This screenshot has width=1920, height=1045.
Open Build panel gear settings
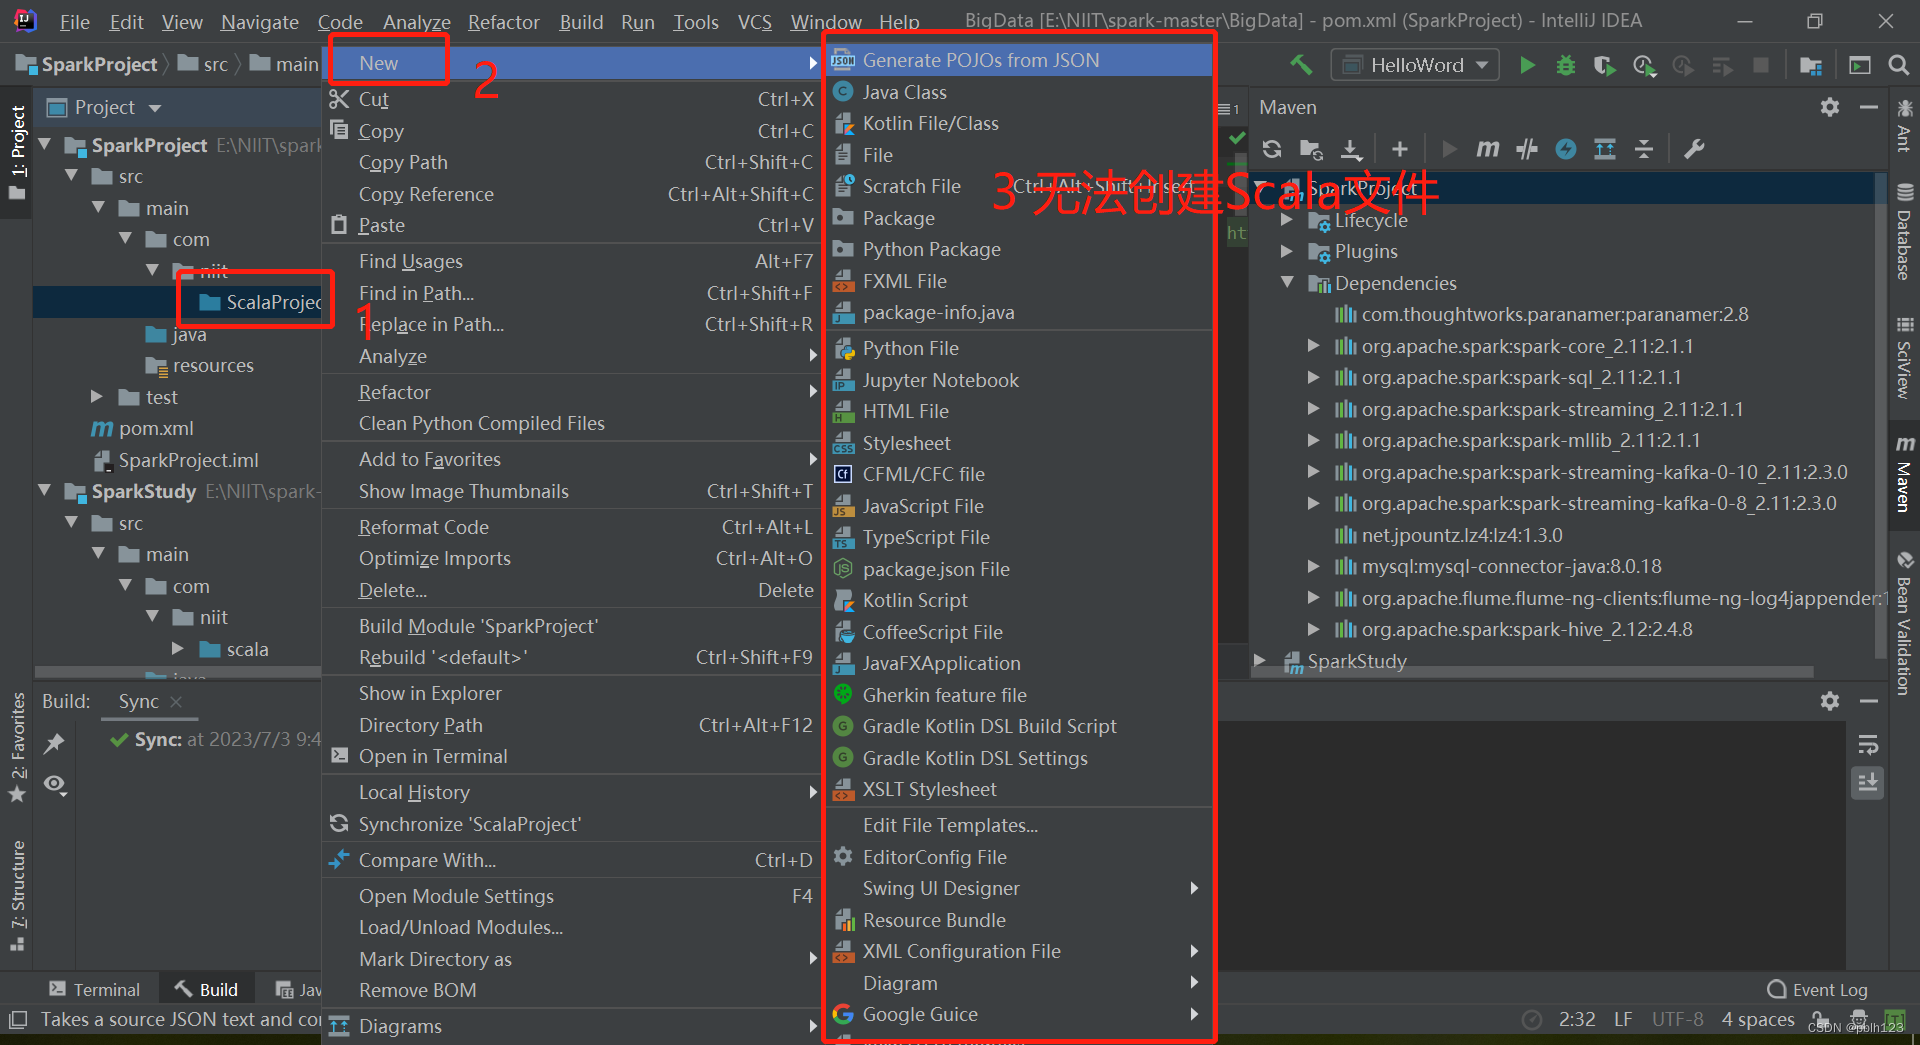point(1830,701)
